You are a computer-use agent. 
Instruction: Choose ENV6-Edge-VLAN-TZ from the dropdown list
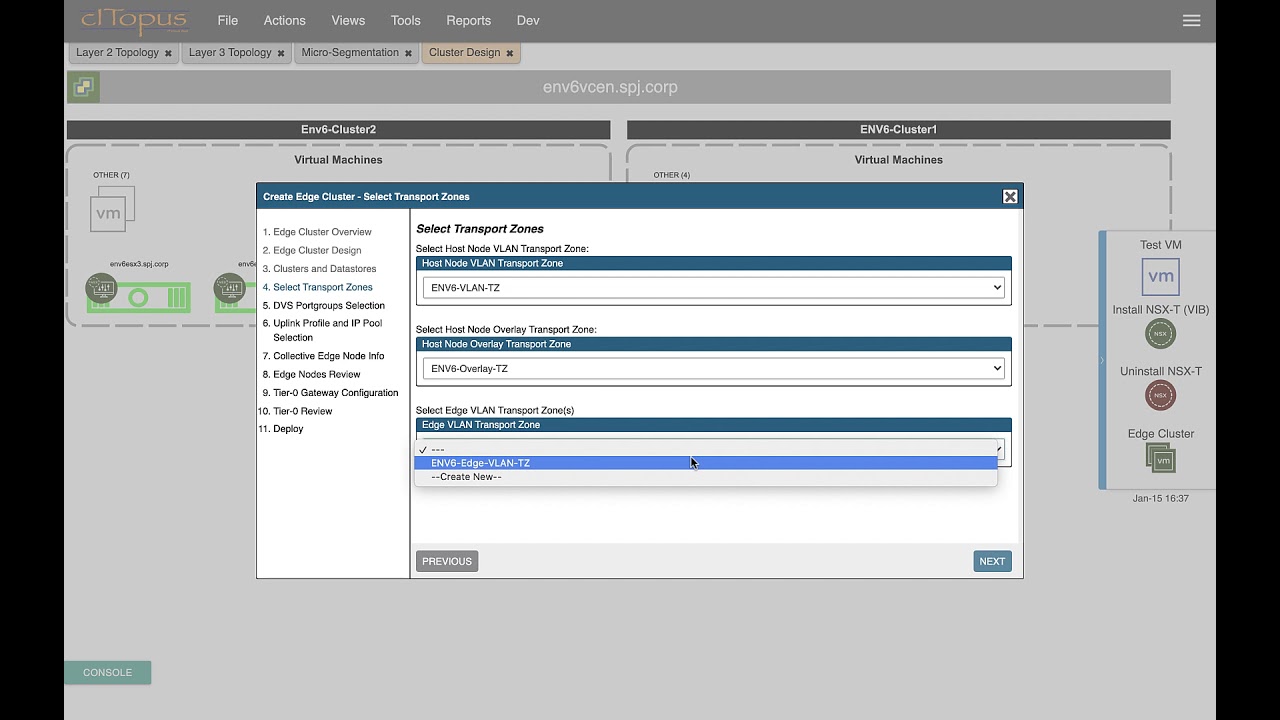pyautogui.click(x=480, y=463)
